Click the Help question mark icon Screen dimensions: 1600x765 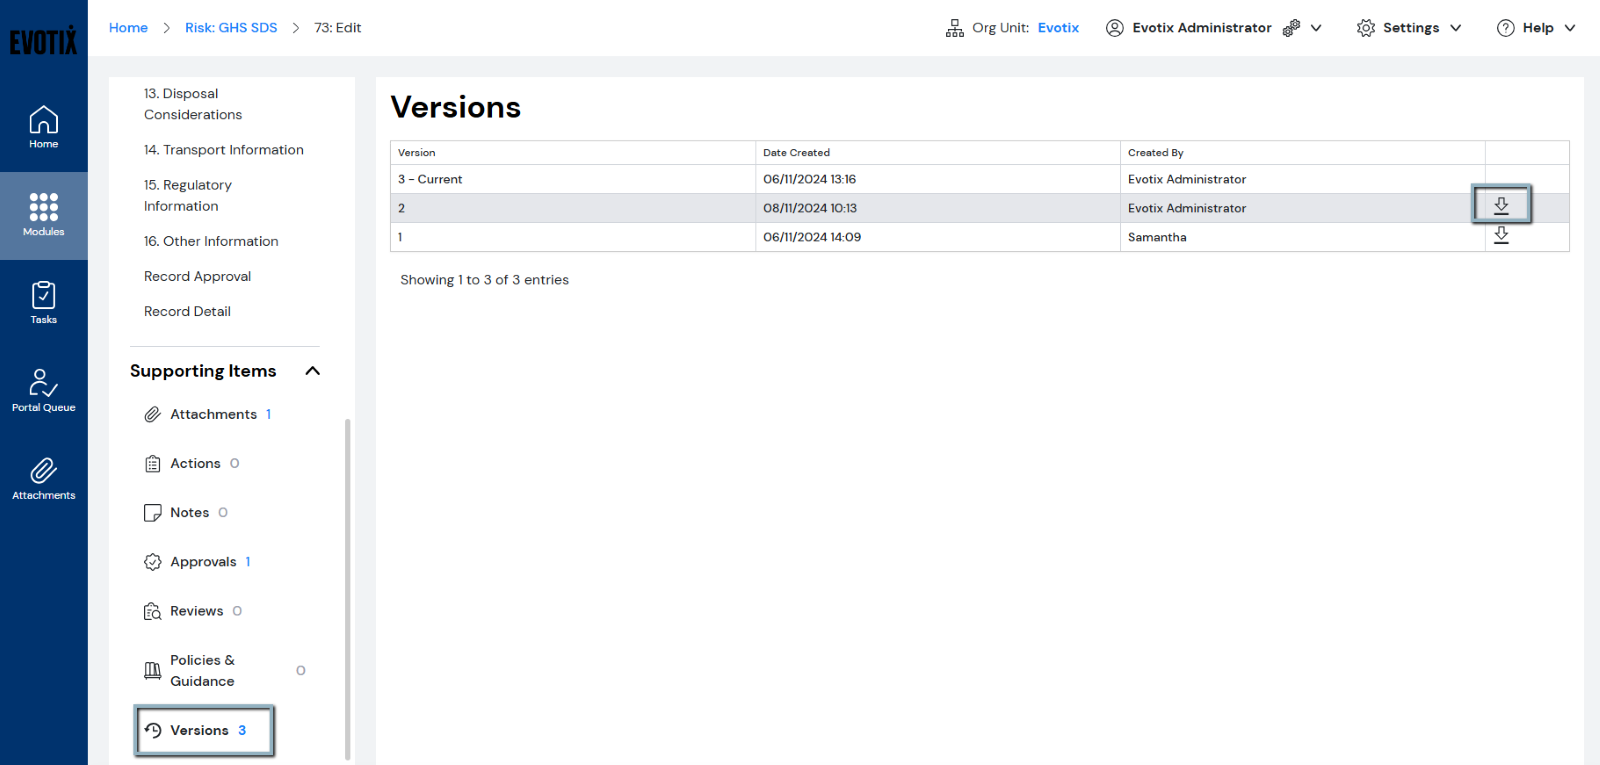[1505, 28]
